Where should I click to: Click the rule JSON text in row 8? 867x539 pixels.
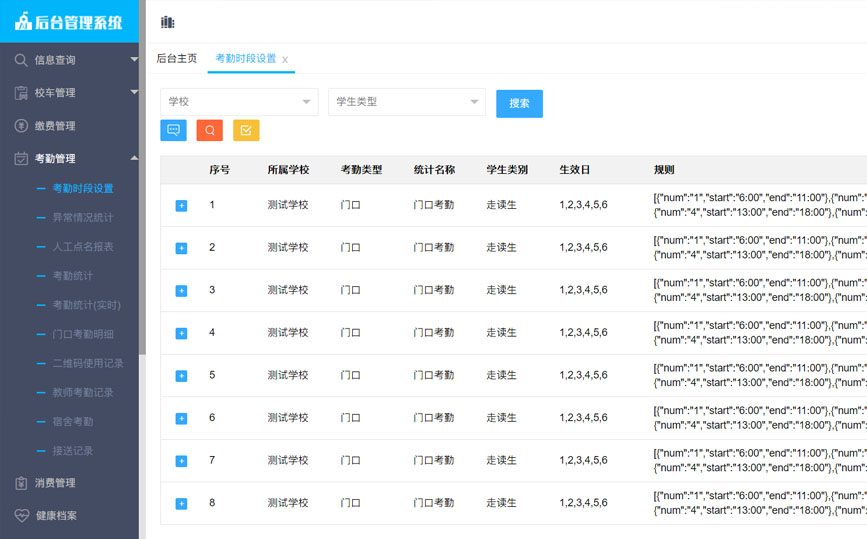(x=760, y=503)
